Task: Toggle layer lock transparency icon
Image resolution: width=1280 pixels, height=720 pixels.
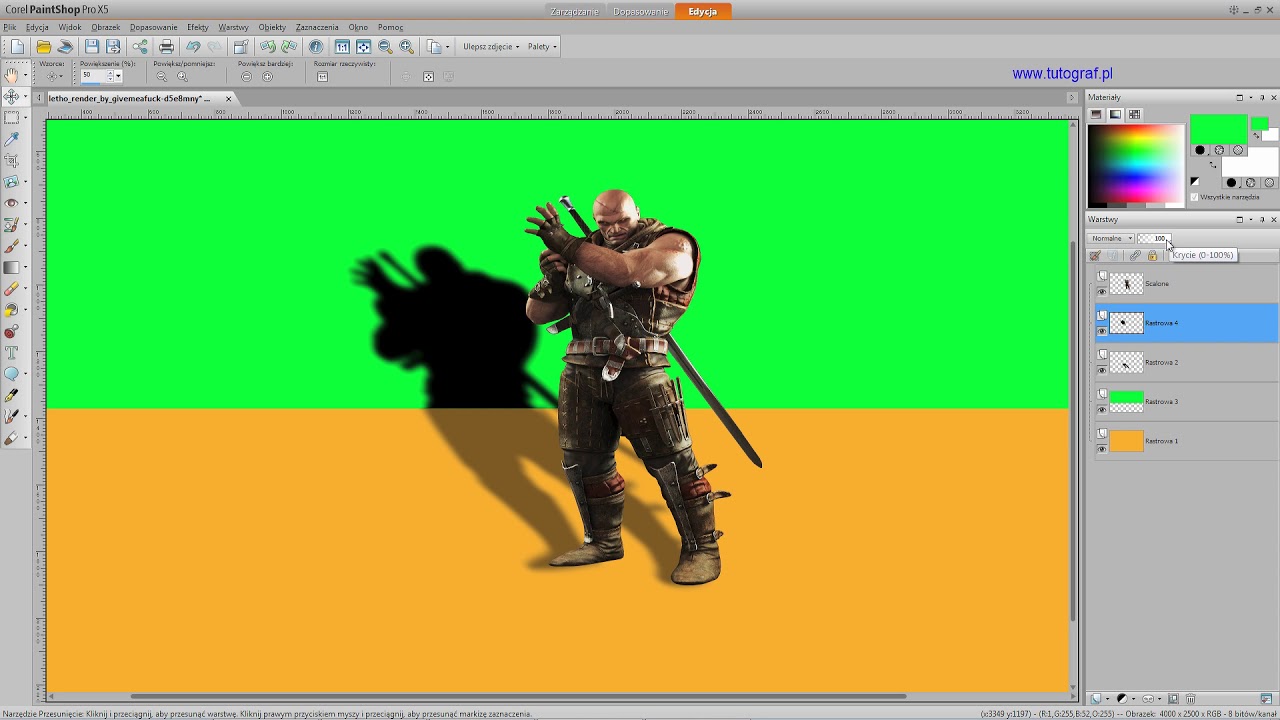Action: click(x=1152, y=256)
